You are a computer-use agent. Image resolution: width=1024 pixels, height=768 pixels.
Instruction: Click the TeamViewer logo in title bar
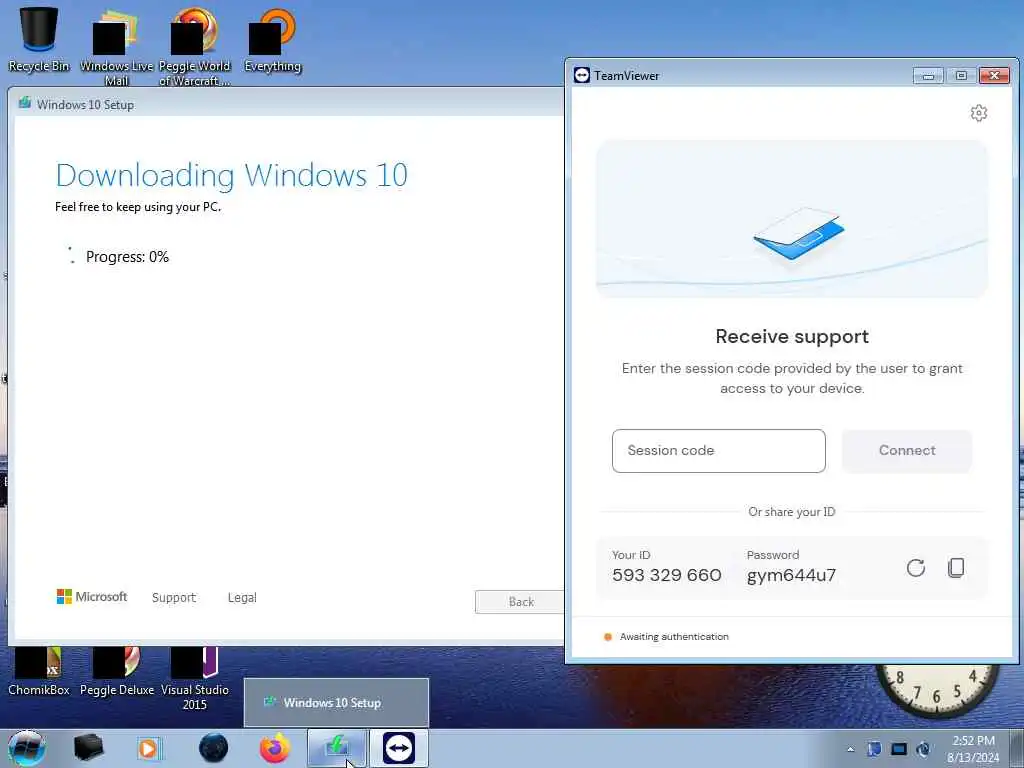click(581, 75)
